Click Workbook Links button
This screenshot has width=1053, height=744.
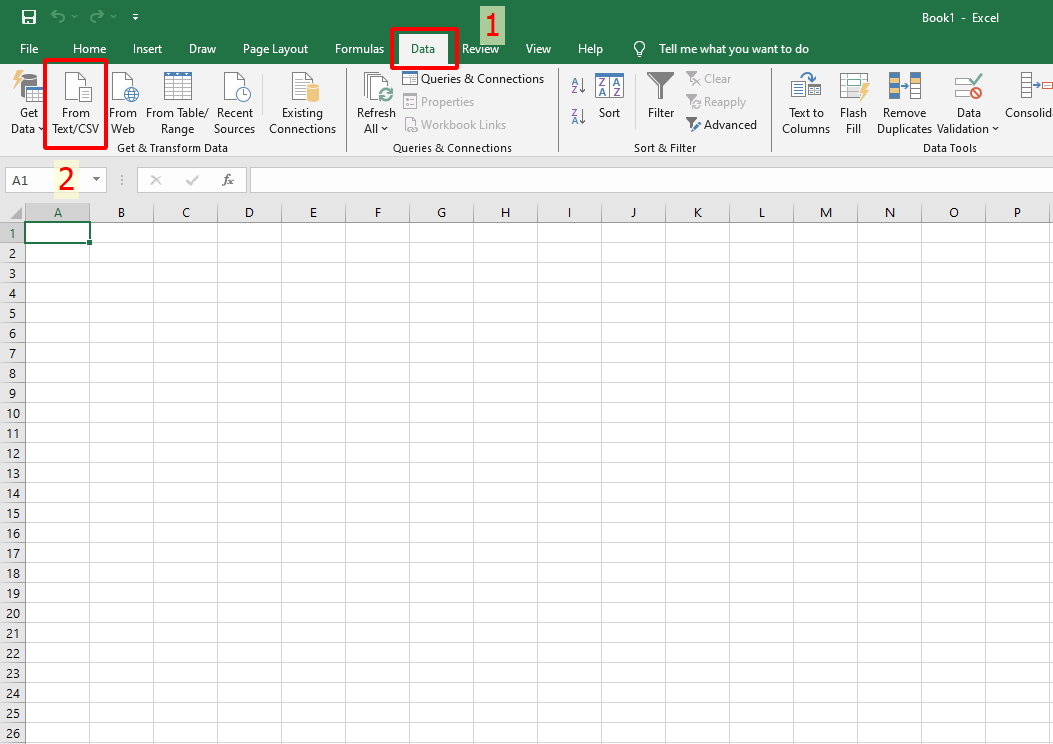click(455, 124)
